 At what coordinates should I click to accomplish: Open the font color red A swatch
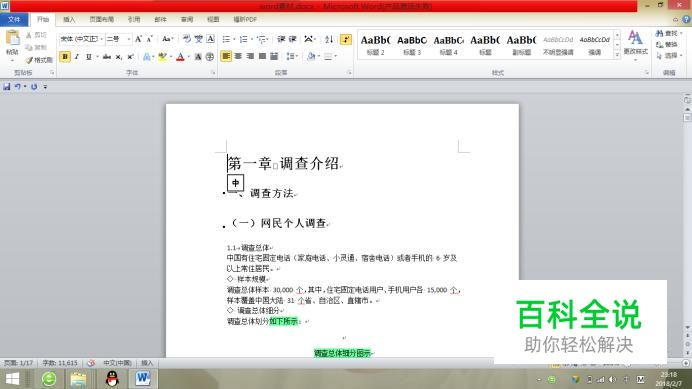click(x=180, y=57)
